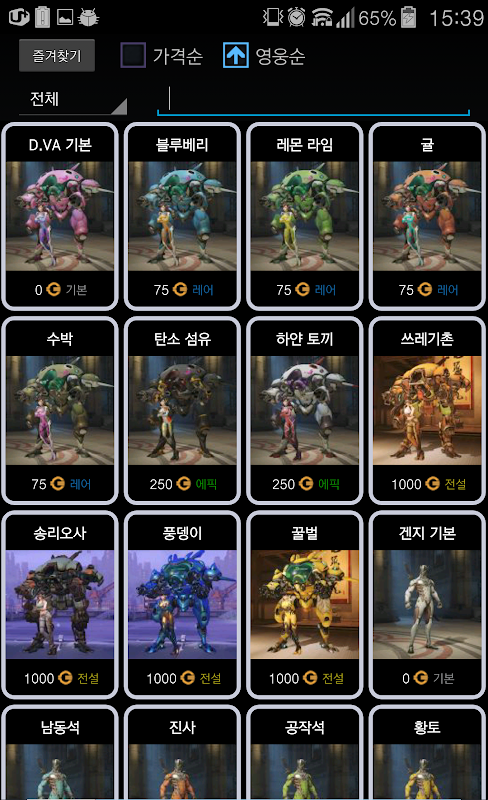
Task: Focus the skin search text field
Action: 313,100
